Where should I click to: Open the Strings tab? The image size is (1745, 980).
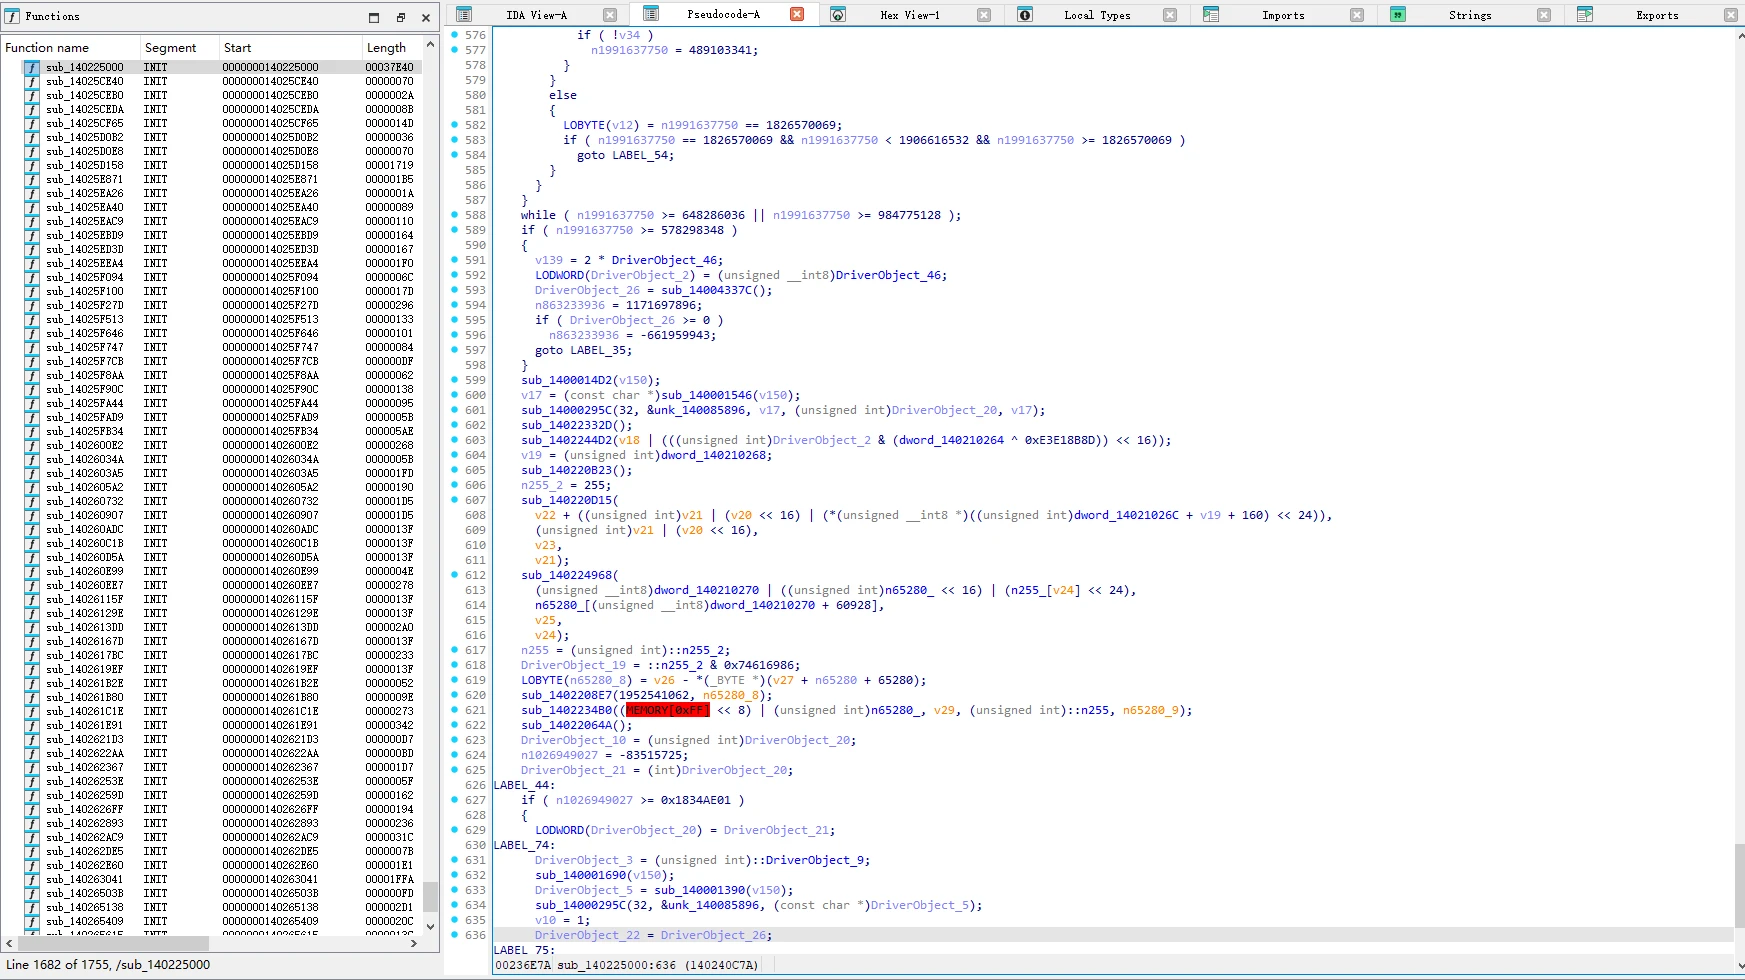pos(1469,15)
